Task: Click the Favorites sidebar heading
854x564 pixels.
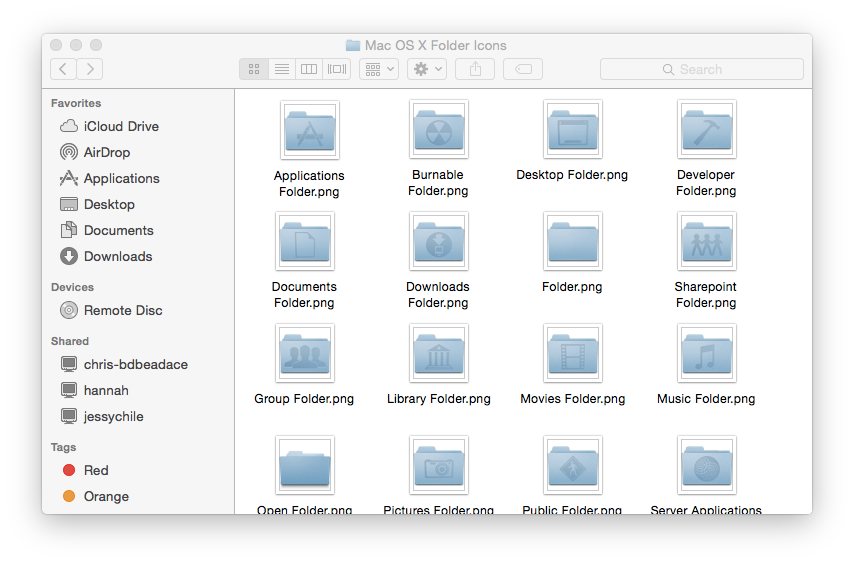Action: tap(76, 103)
